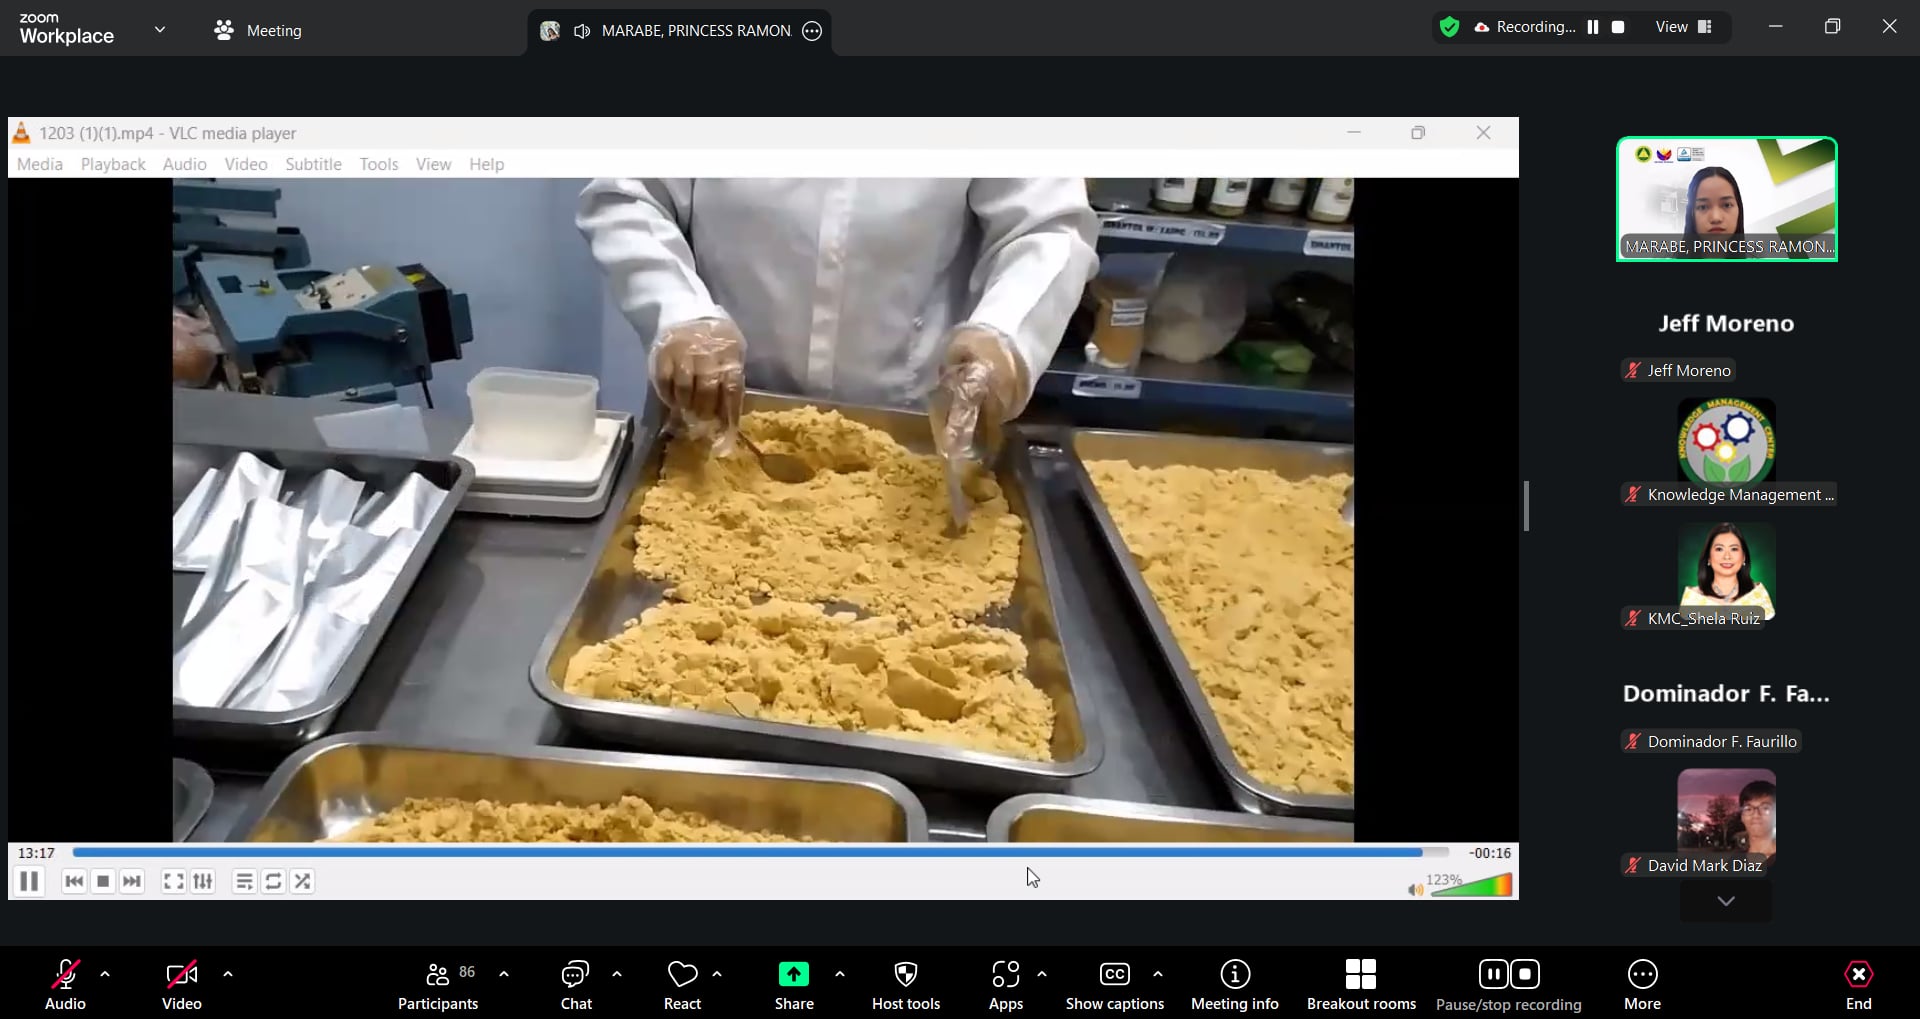The image size is (1920, 1020).
Task: Open the Participants panel
Action: [x=438, y=985]
